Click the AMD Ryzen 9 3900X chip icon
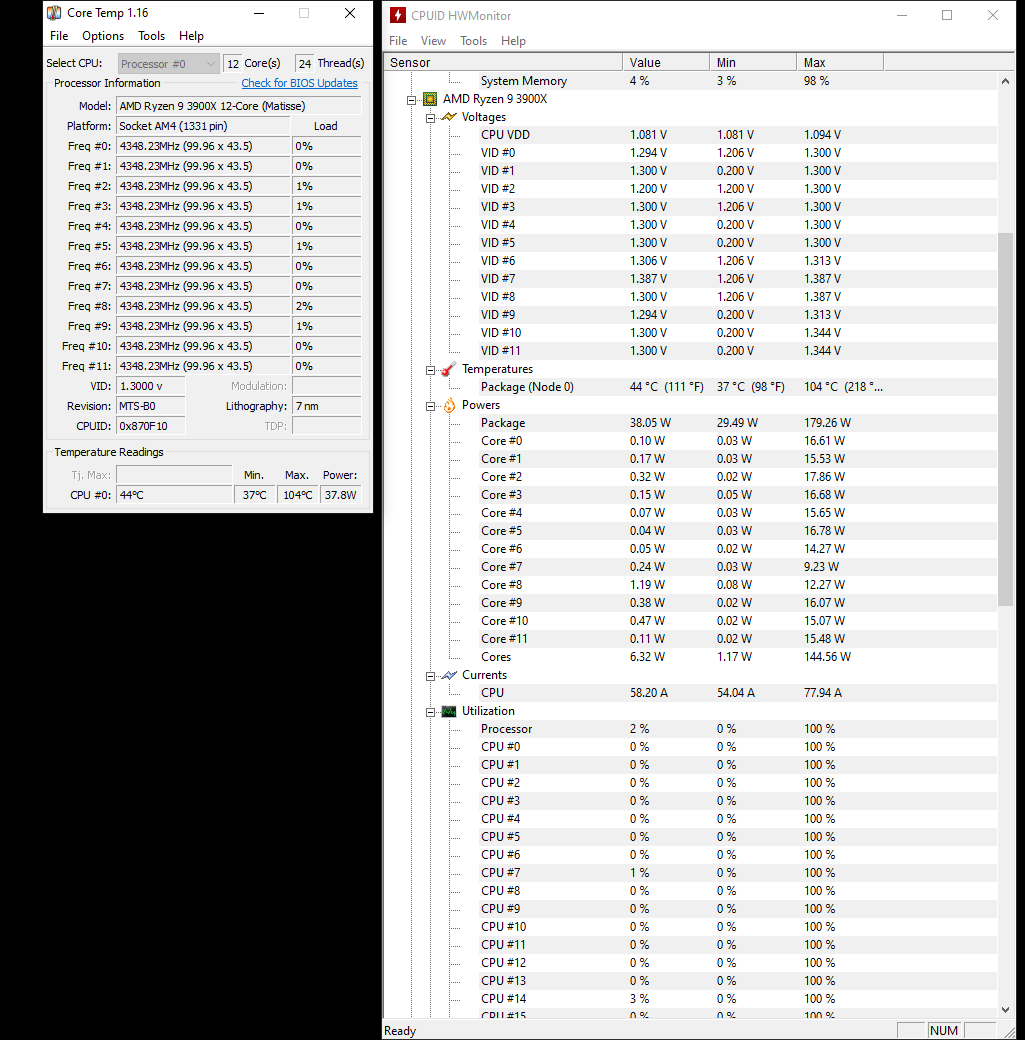The image size is (1025, 1040). point(430,99)
